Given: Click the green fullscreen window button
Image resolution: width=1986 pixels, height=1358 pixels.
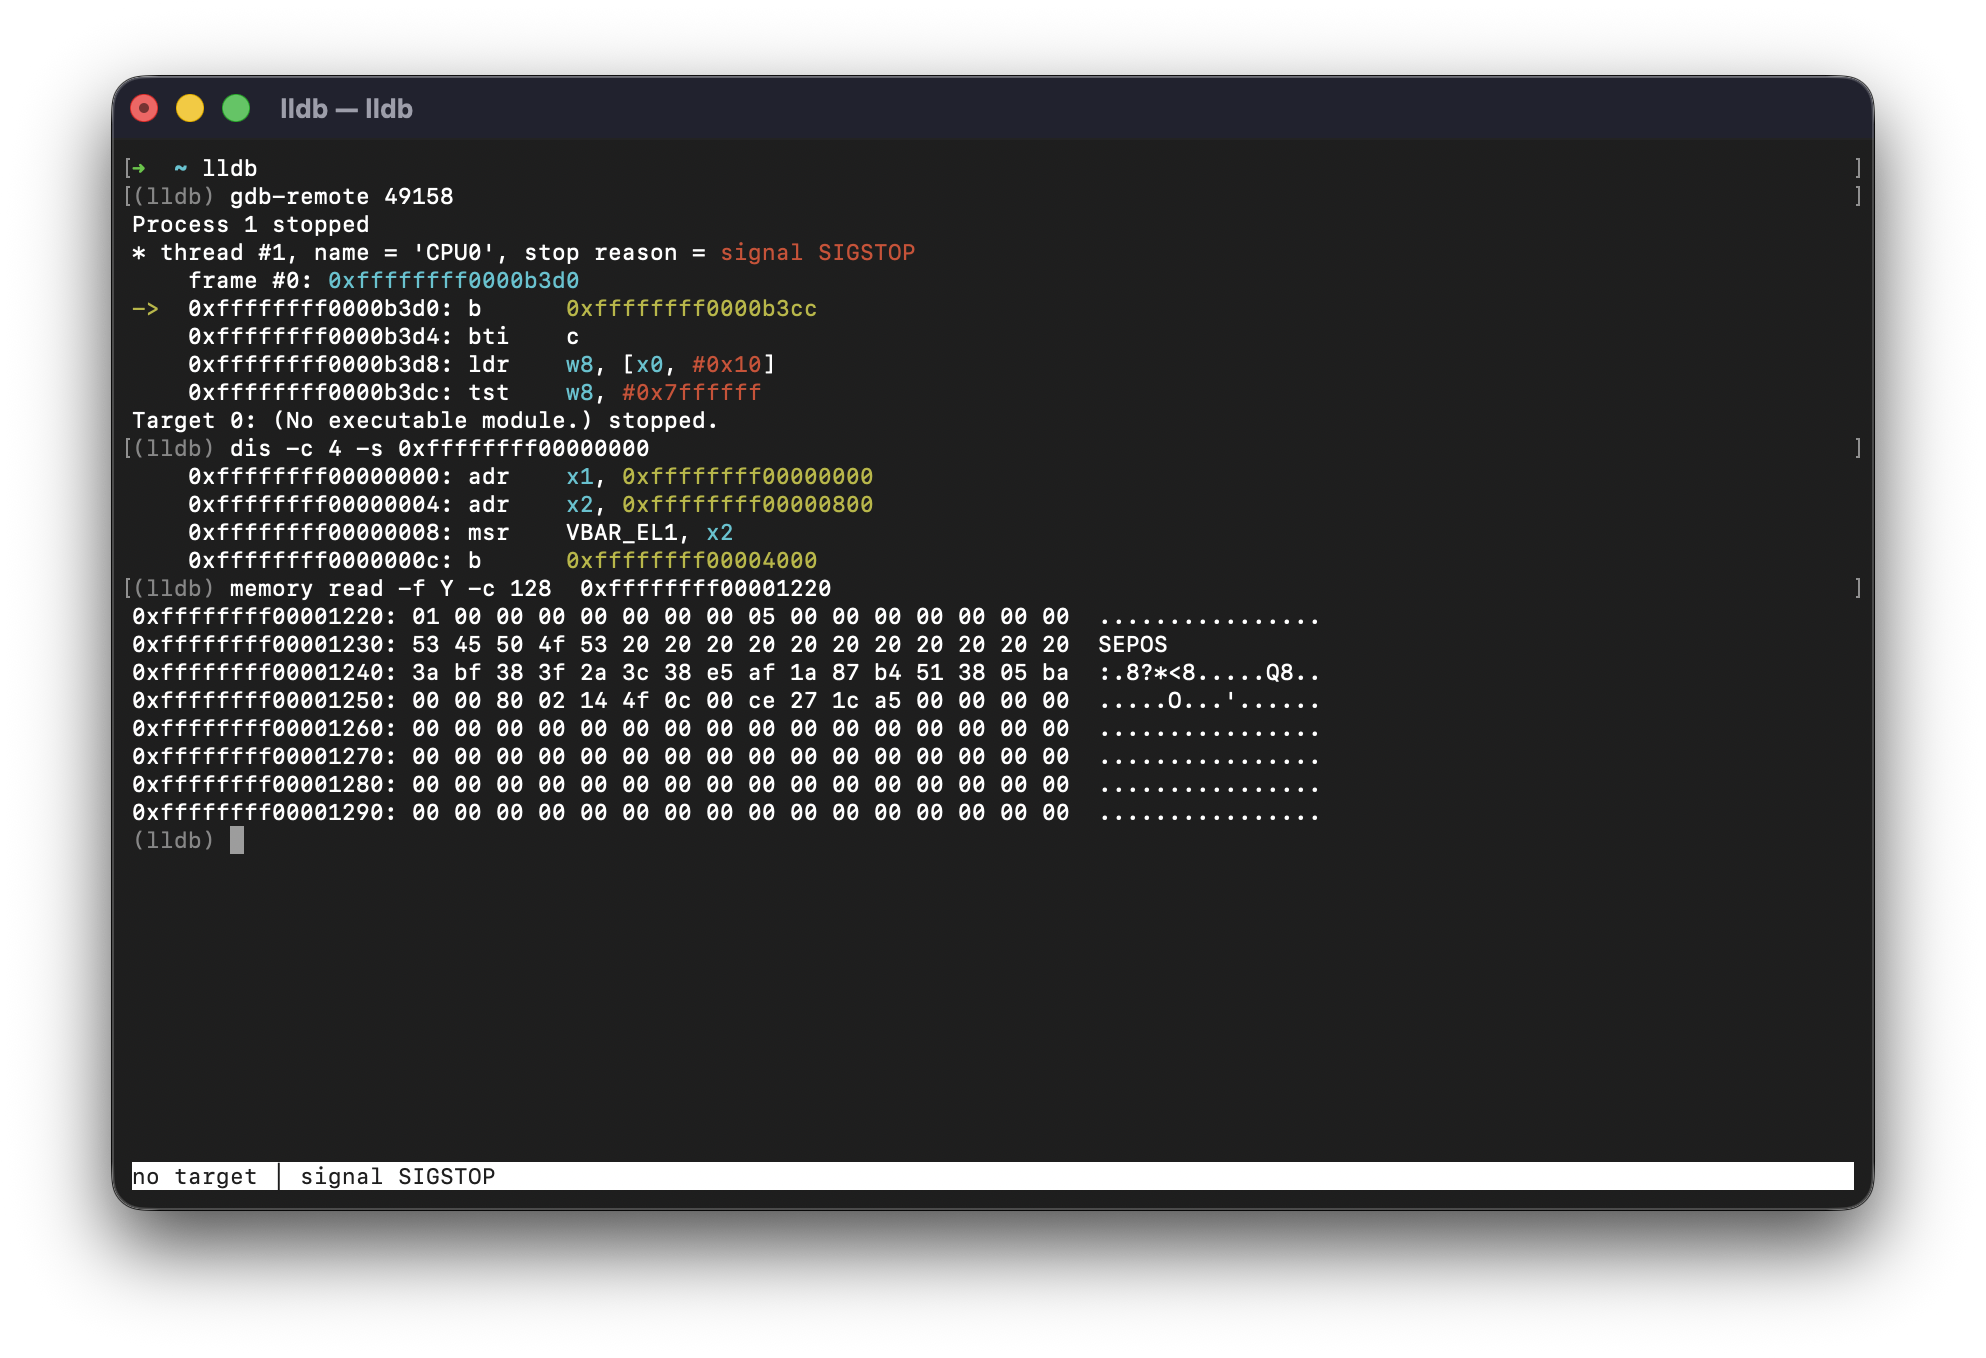Looking at the screenshot, I should tap(236, 108).
